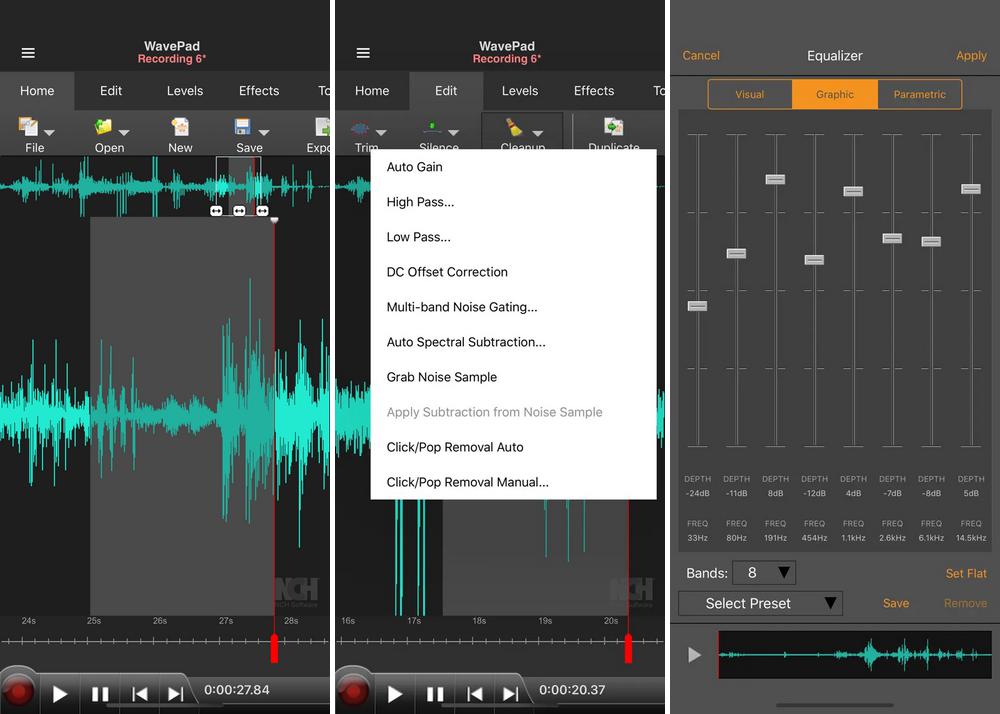Switch equalizer to Graphic mode
Image resolution: width=1000 pixels, height=714 pixels.
(835, 94)
